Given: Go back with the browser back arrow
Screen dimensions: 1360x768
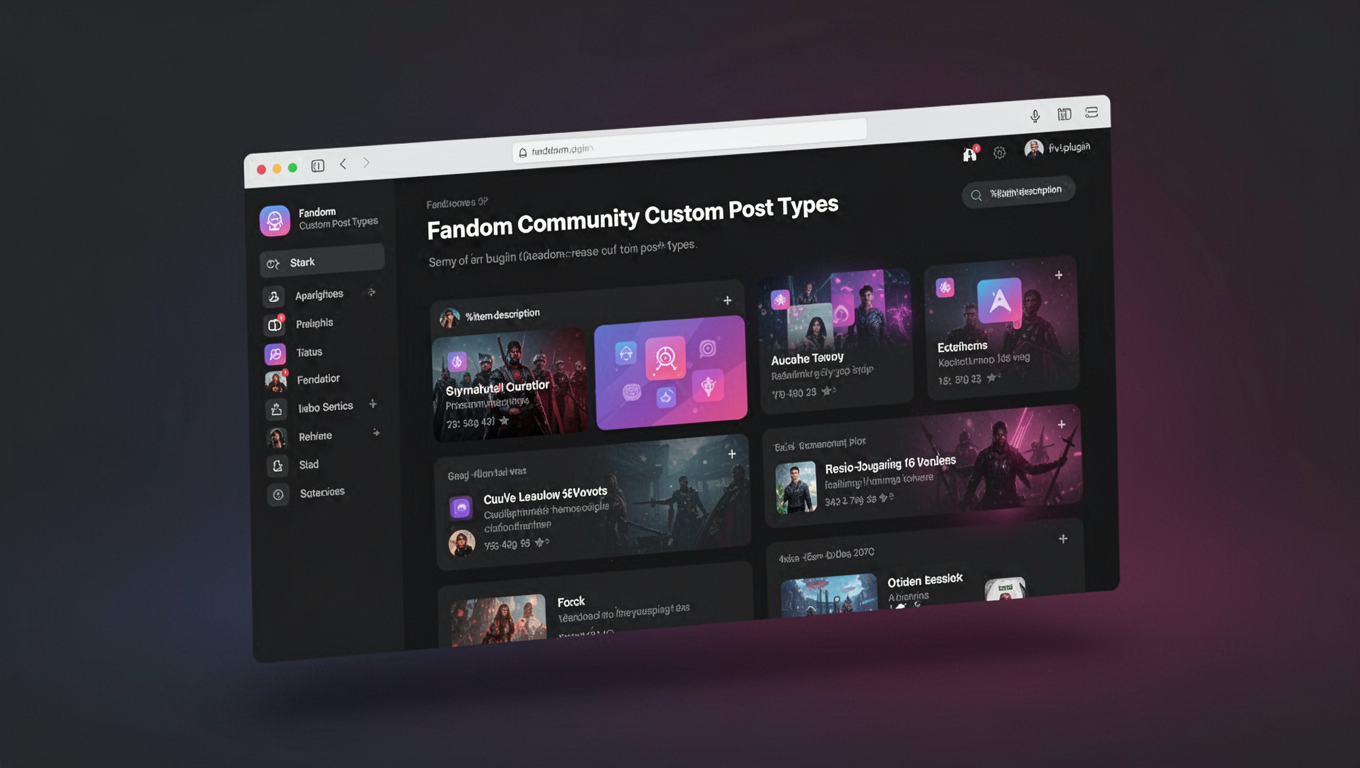Looking at the screenshot, I should (x=343, y=164).
